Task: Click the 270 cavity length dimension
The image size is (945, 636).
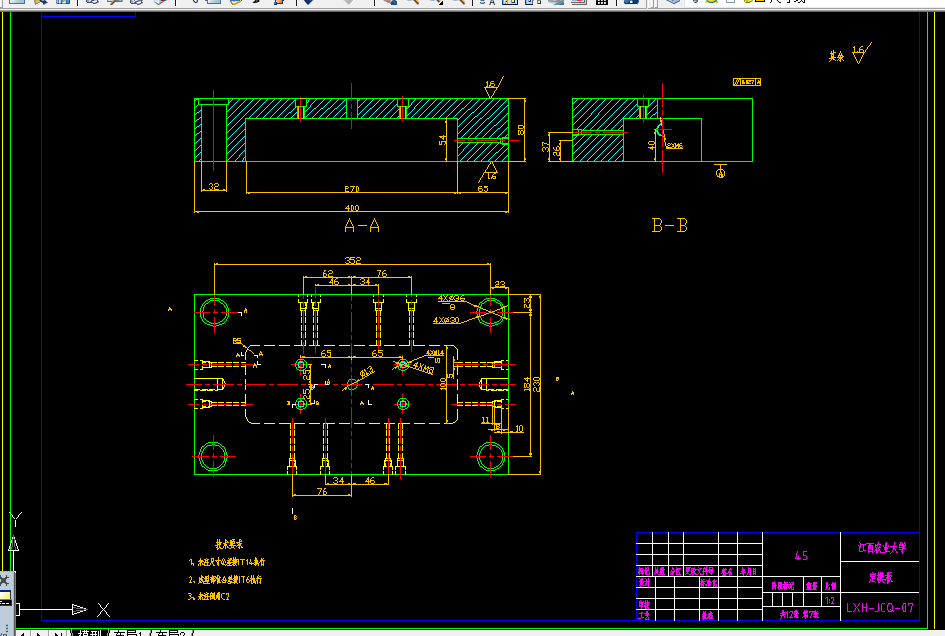Action: tap(352, 189)
